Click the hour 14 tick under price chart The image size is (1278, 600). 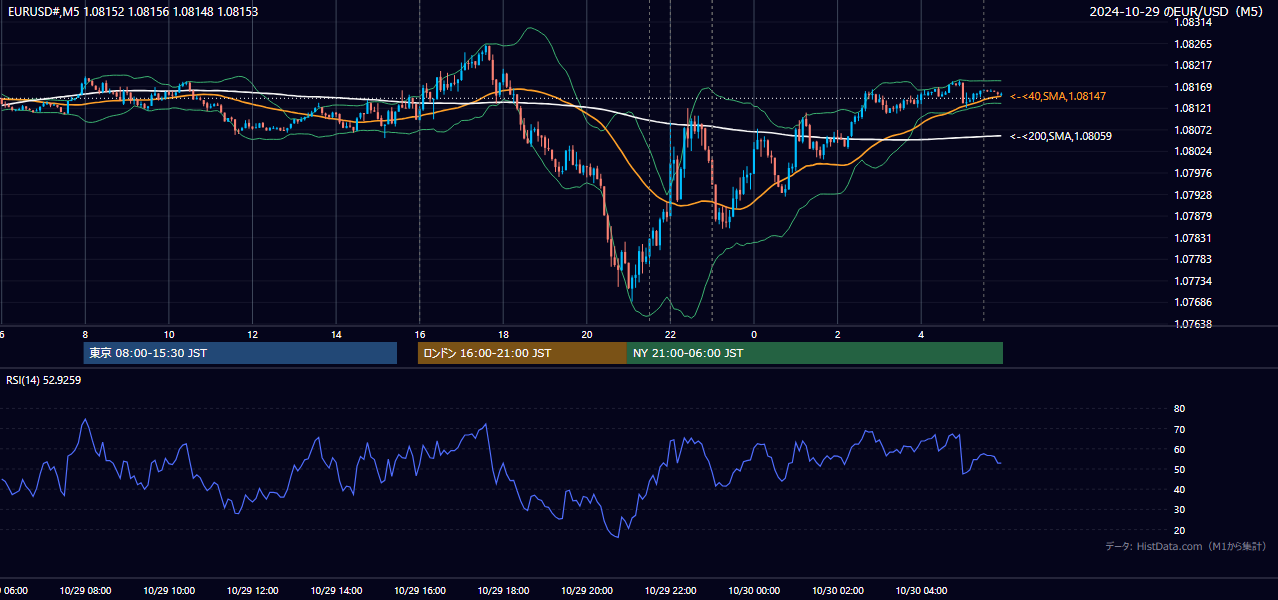pyautogui.click(x=337, y=335)
